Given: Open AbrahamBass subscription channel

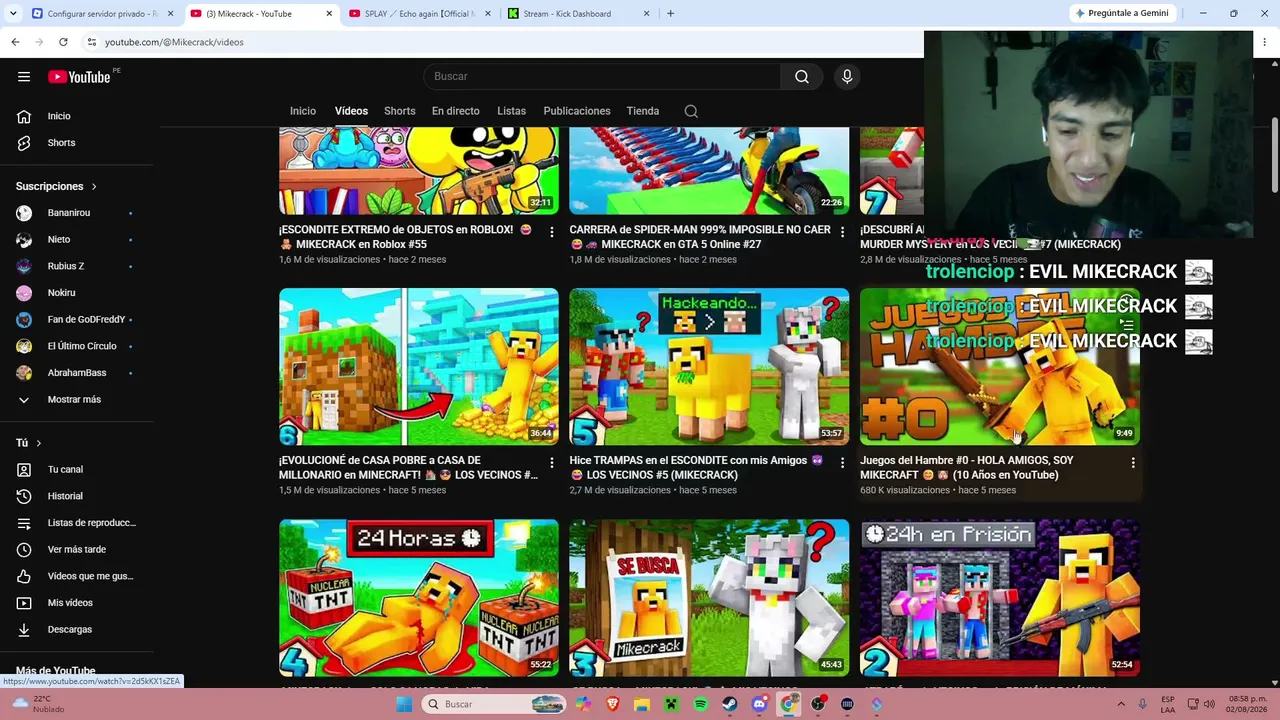Looking at the screenshot, I should pyautogui.click(x=77, y=373).
